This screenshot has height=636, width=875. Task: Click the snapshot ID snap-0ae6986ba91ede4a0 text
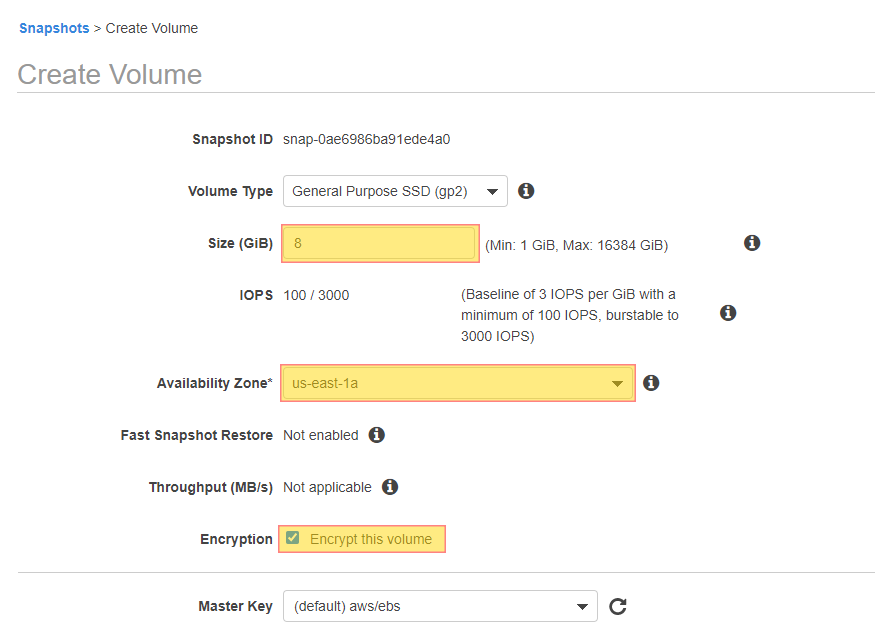[x=367, y=139]
